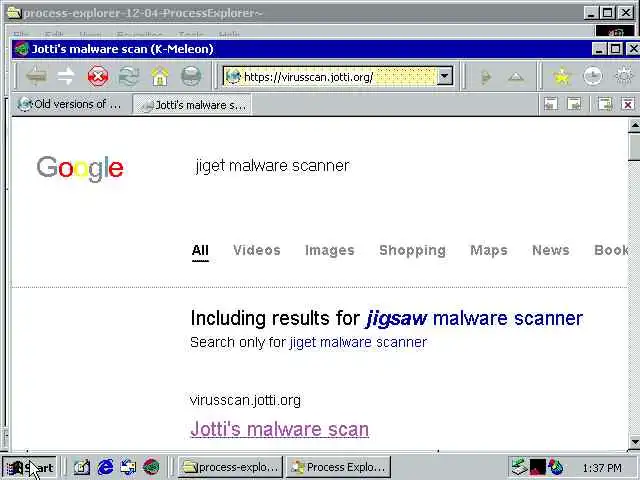The height and width of the screenshot is (480, 640).
Task: Click the Back navigation arrow in K-Meleon toolbar
Action: (36, 76)
